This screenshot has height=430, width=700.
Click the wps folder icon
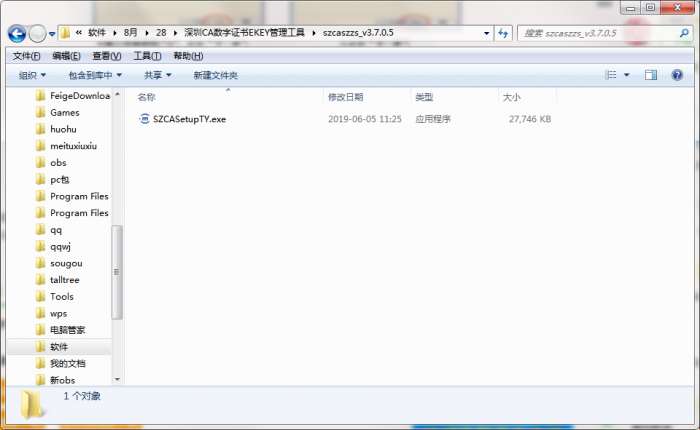pos(40,313)
